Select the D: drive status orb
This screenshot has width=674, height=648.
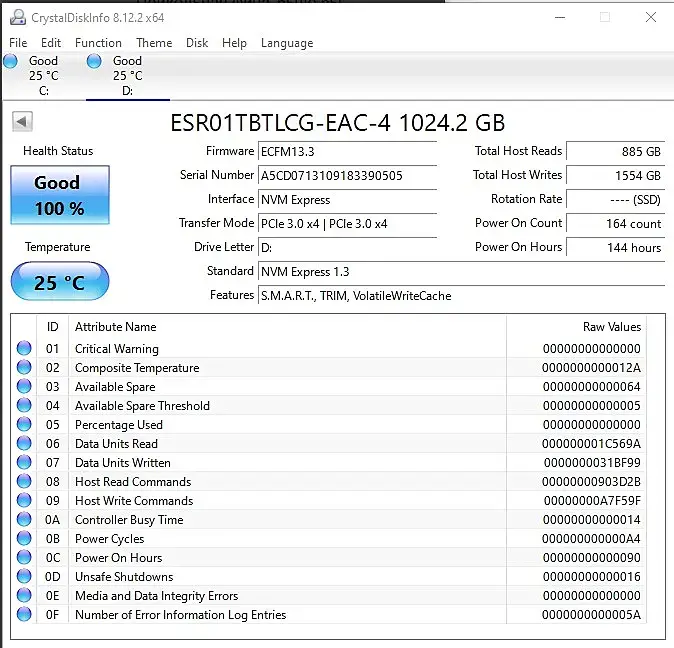click(95, 62)
